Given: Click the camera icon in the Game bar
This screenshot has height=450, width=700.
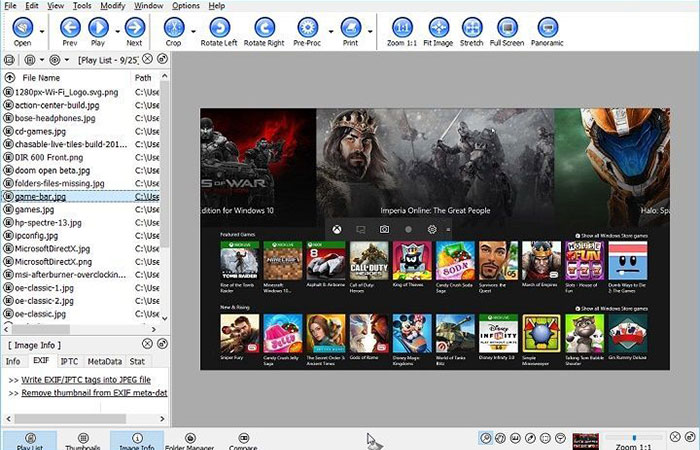Looking at the screenshot, I should (x=384, y=229).
